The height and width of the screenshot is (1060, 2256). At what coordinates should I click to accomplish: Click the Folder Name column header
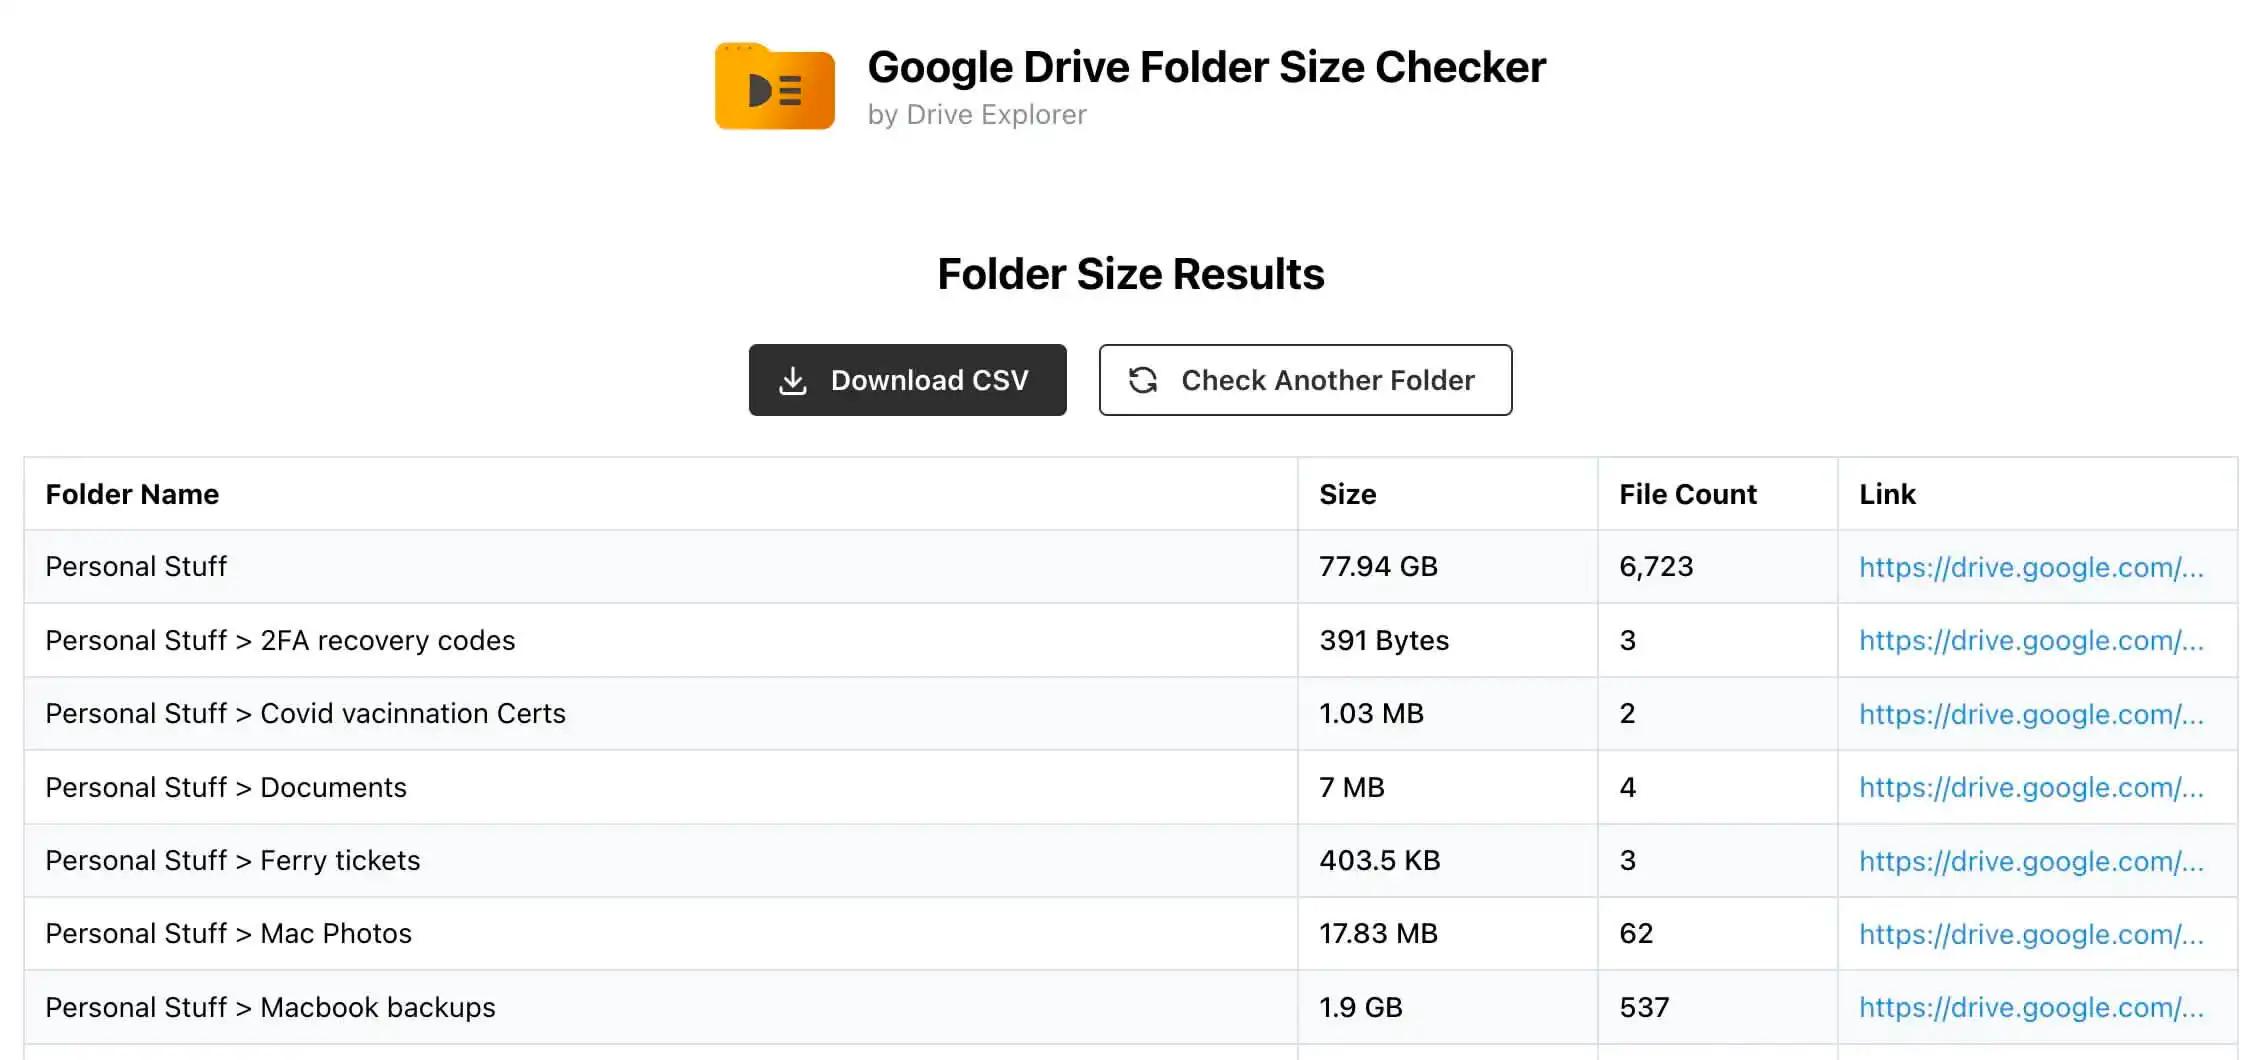pyautogui.click(x=131, y=494)
